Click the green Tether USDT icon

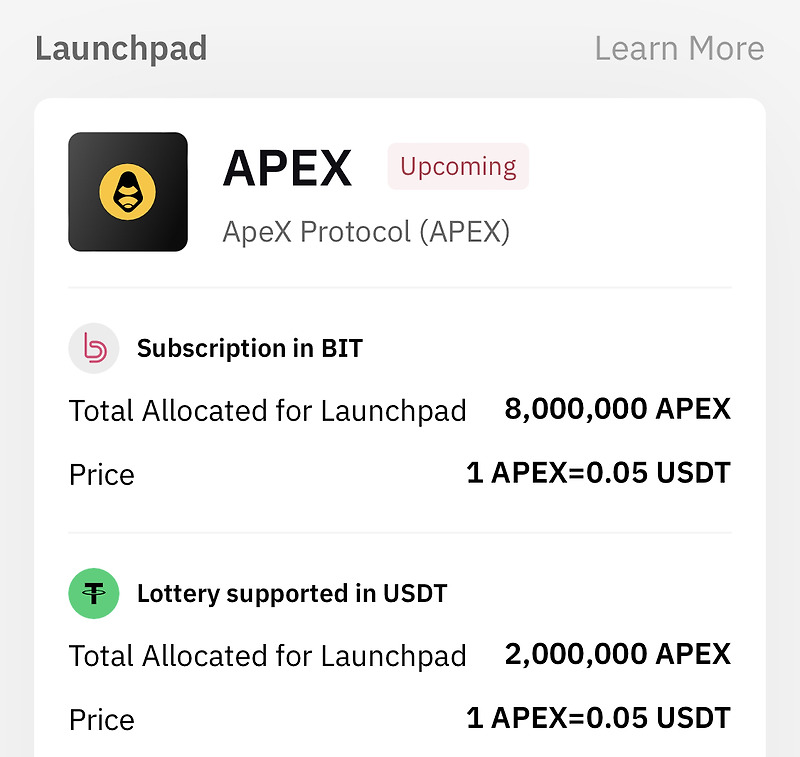coord(93,593)
